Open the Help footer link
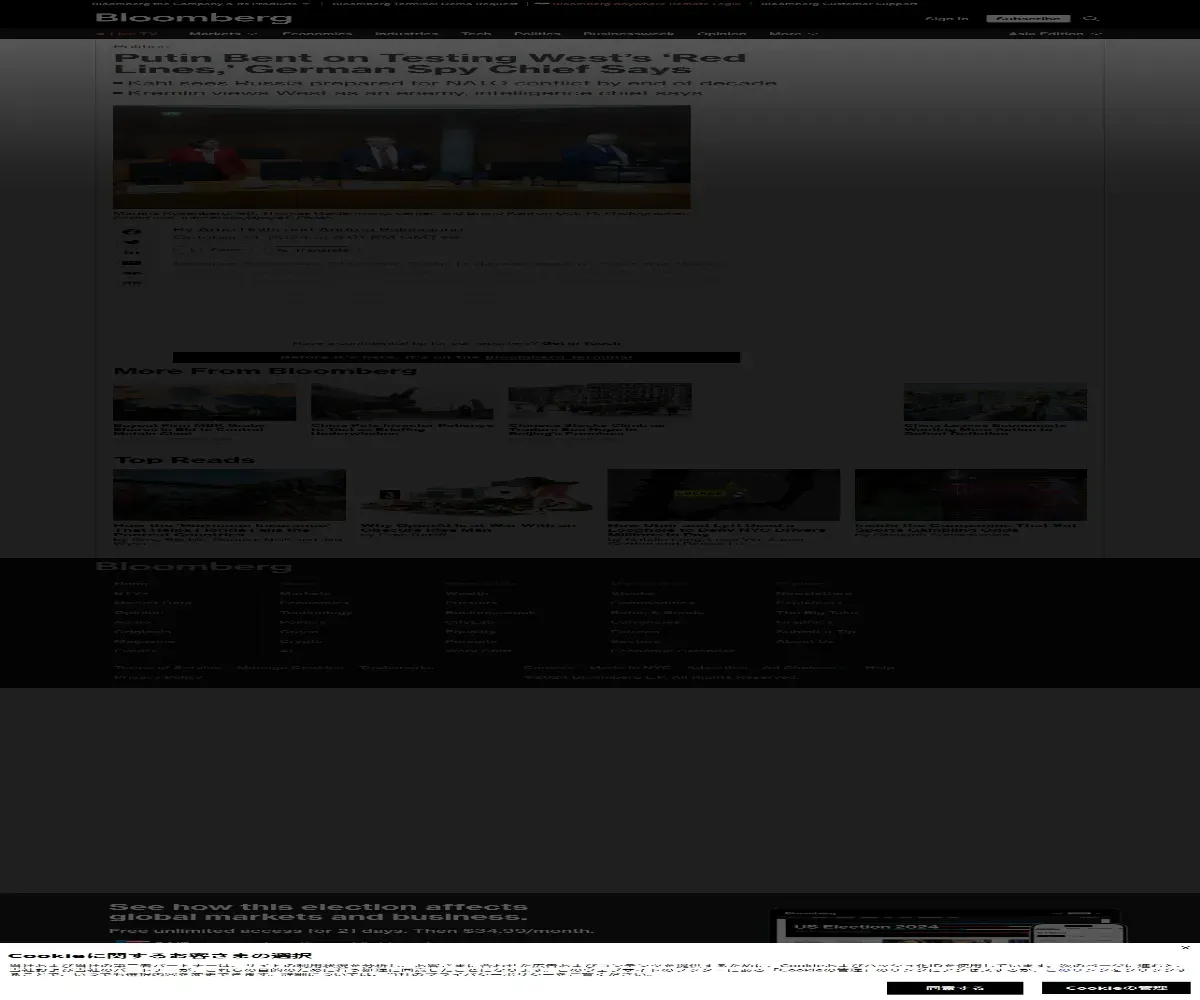Image resolution: width=1200 pixels, height=1000 pixels. click(880, 667)
